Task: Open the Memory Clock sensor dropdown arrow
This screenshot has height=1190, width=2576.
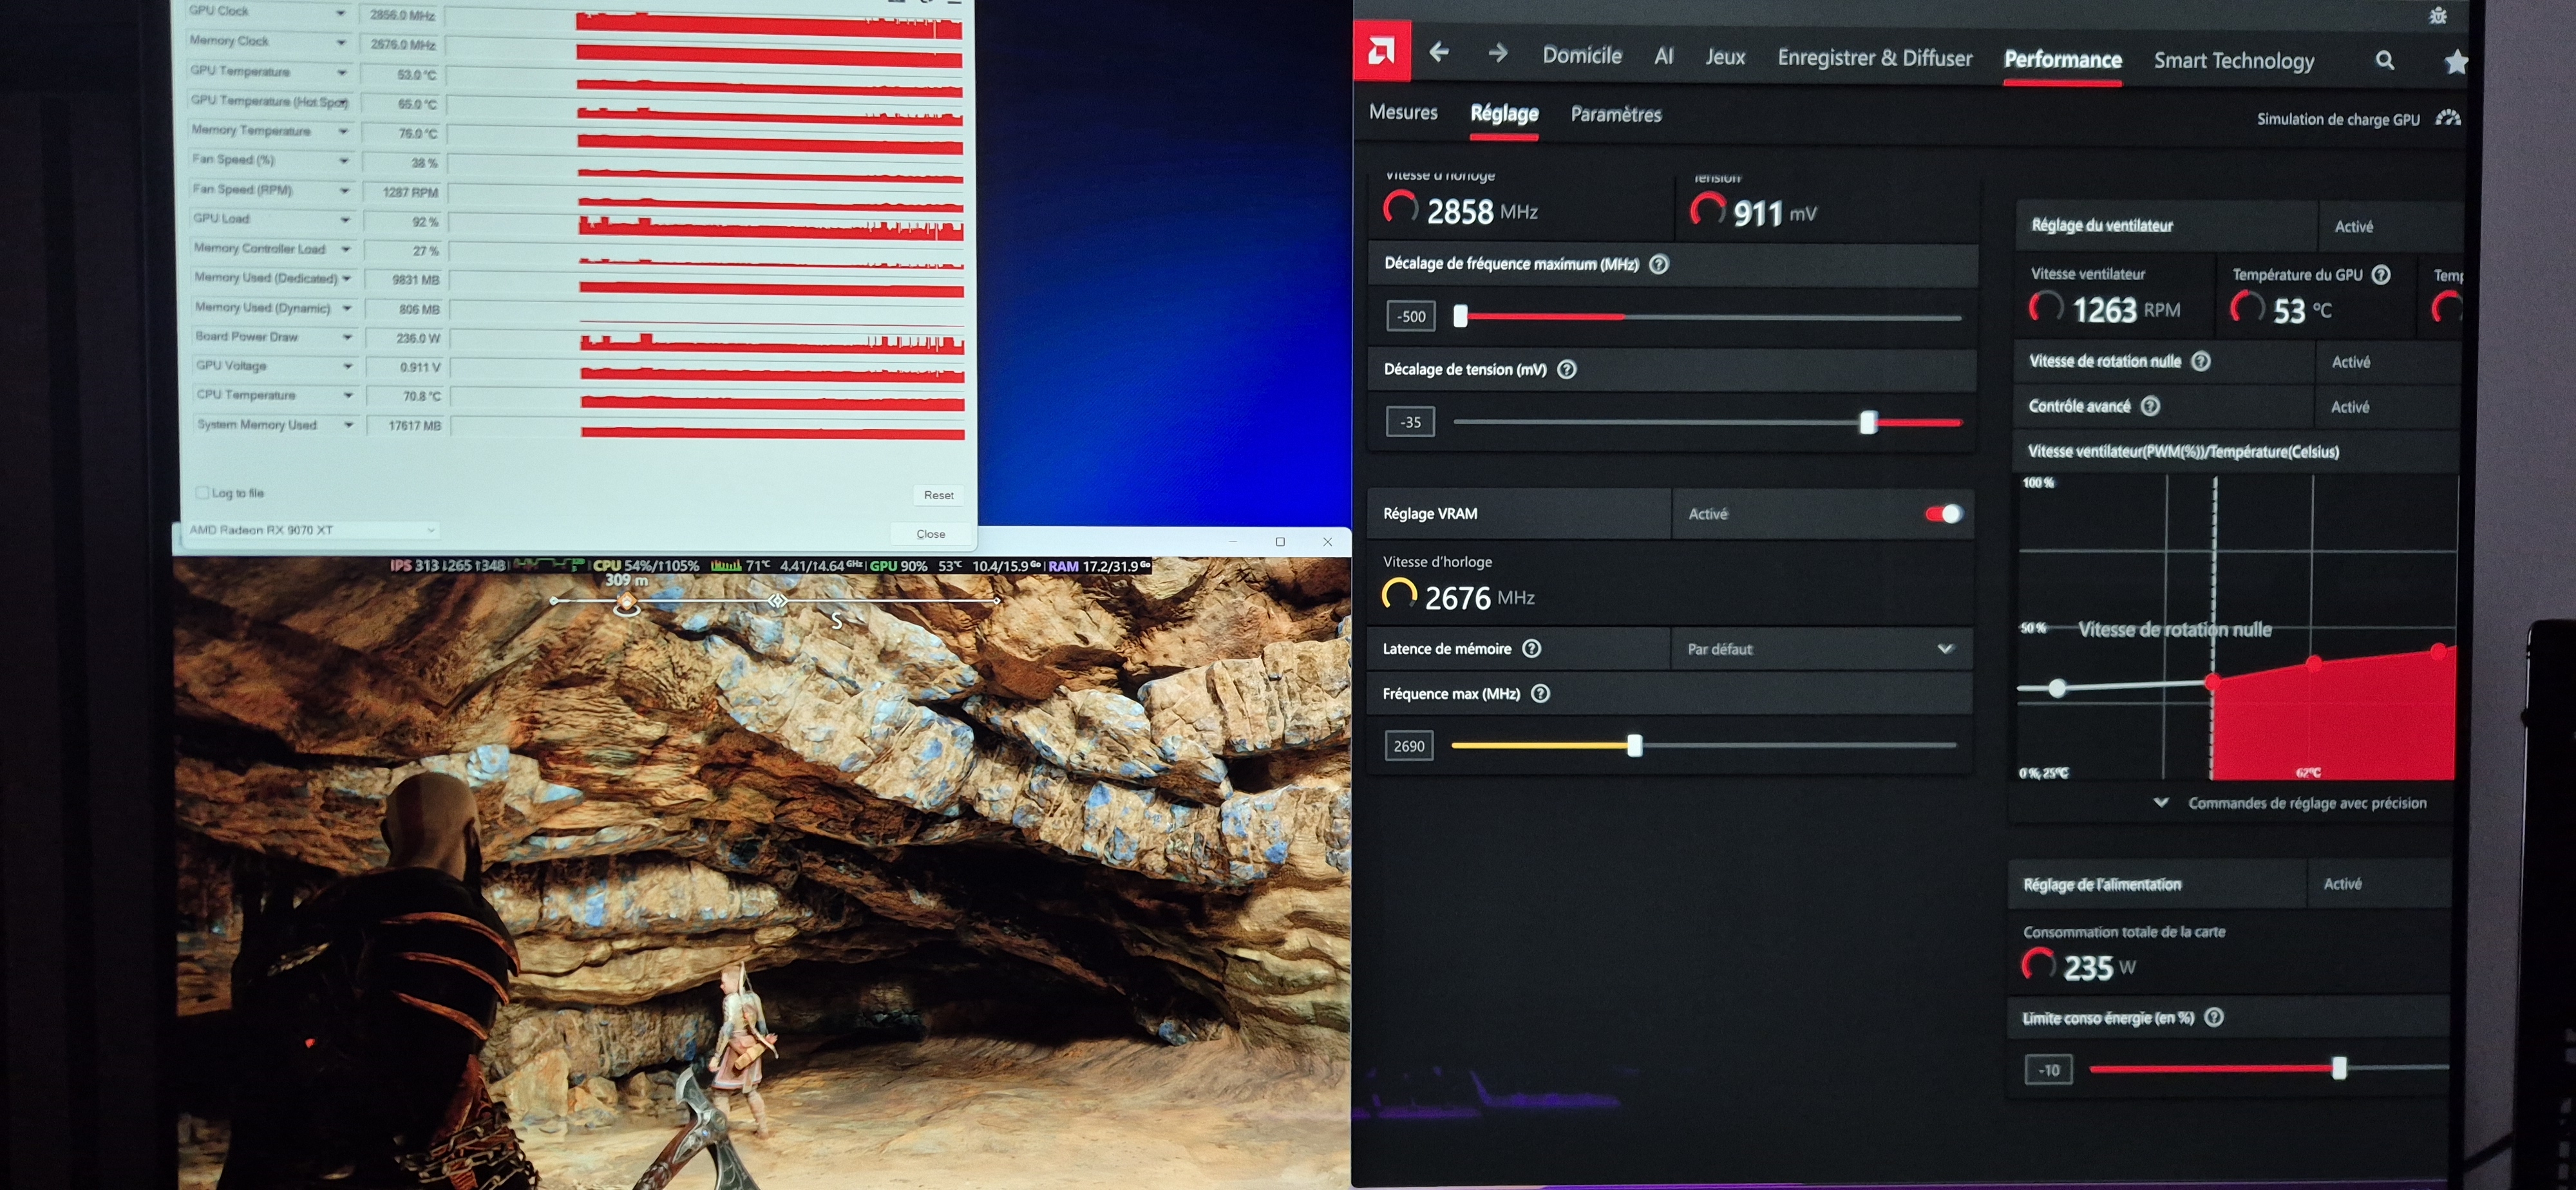Action: 342,43
